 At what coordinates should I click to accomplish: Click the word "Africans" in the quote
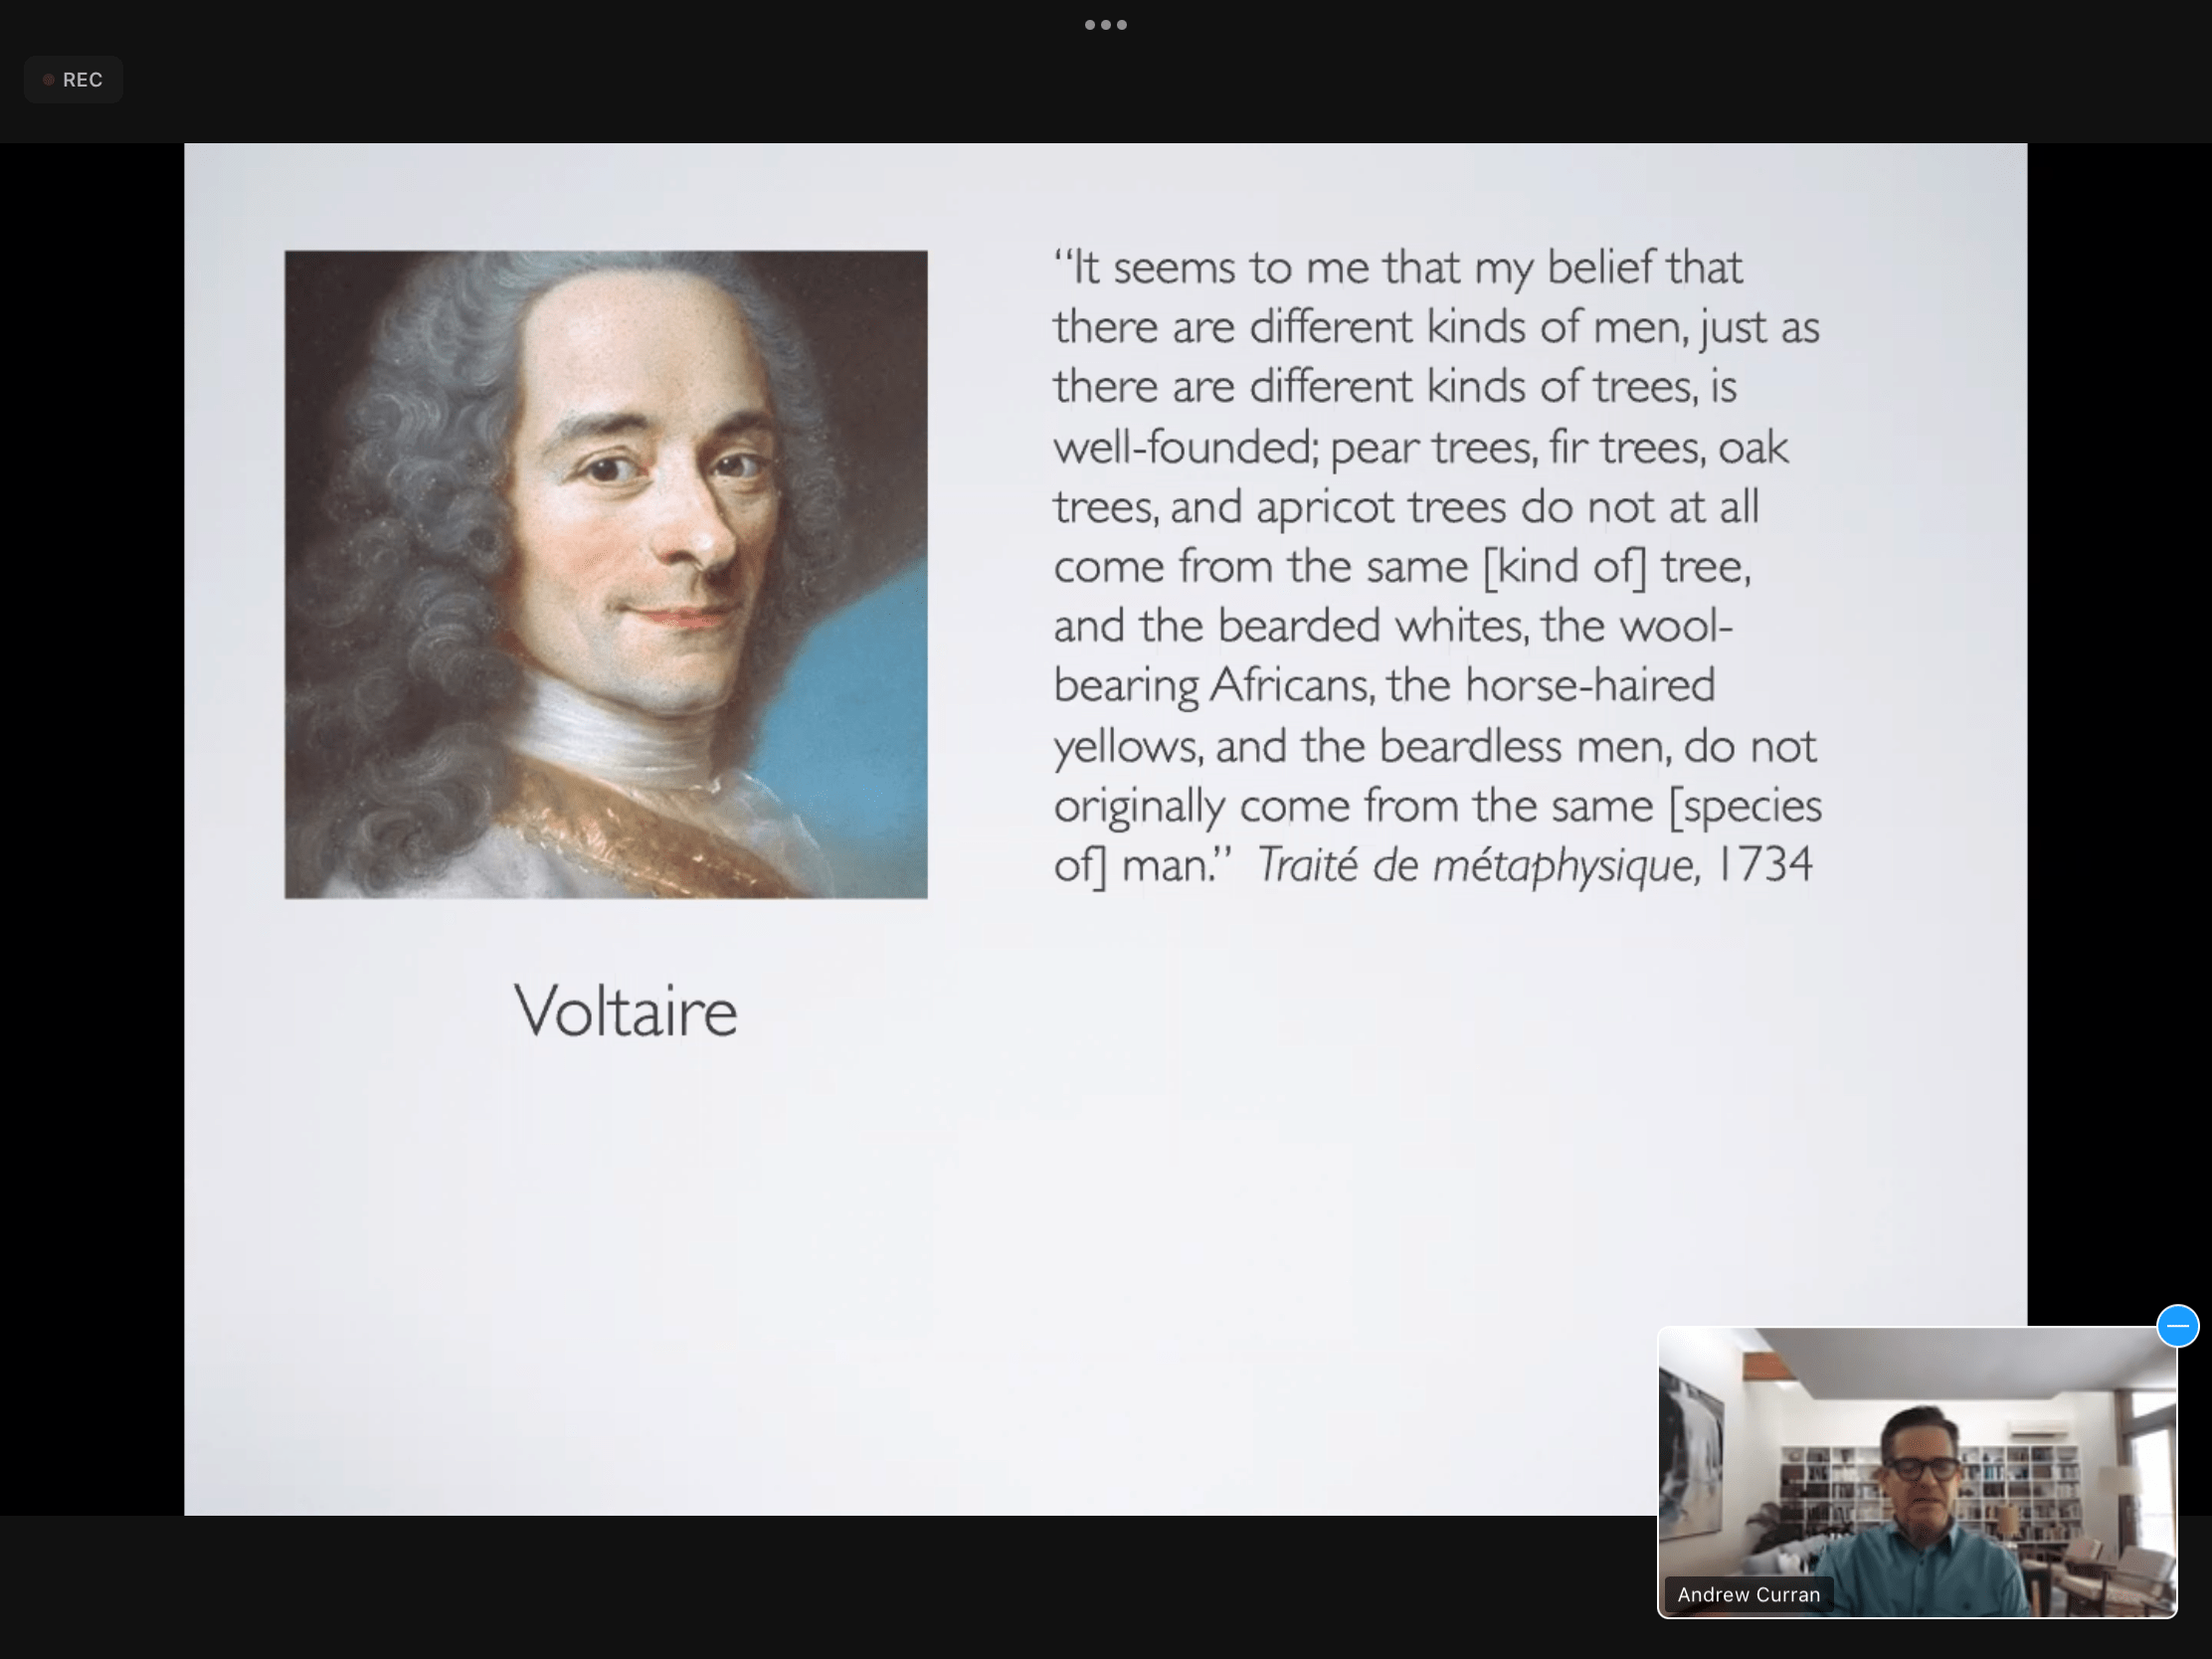point(1292,686)
